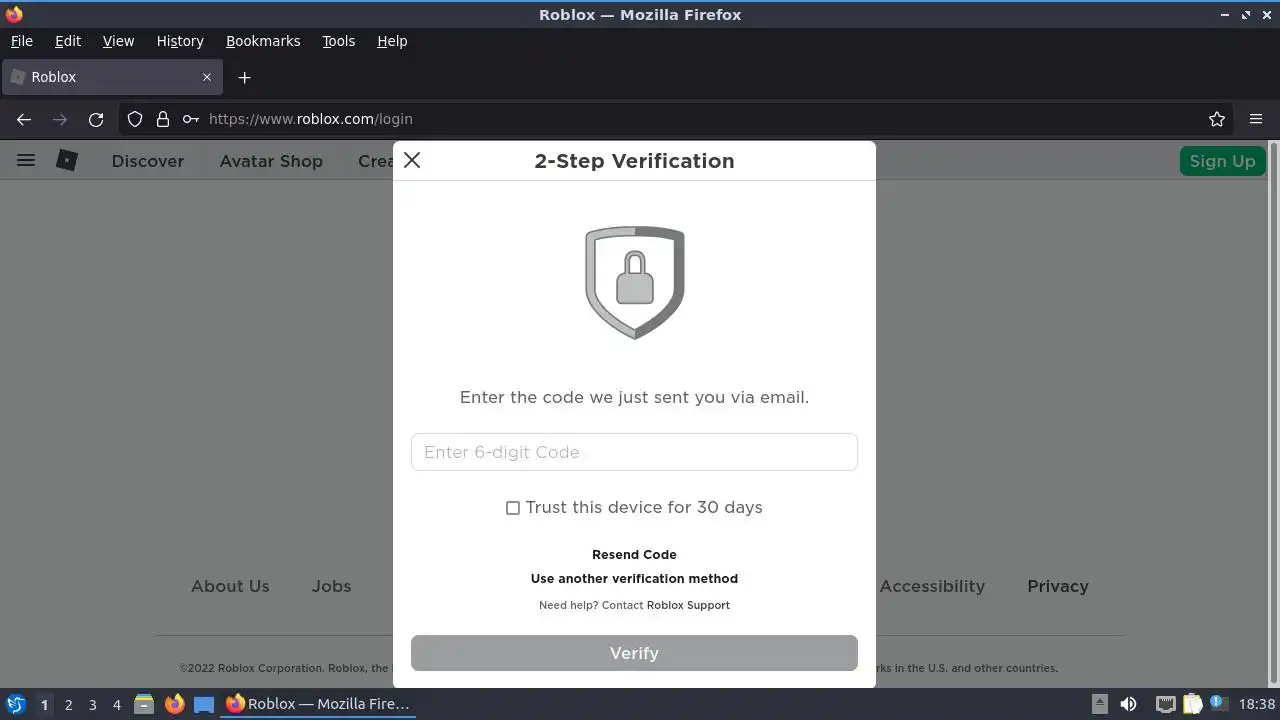Switch to workspace 2
The image size is (1280, 720).
pos(68,705)
